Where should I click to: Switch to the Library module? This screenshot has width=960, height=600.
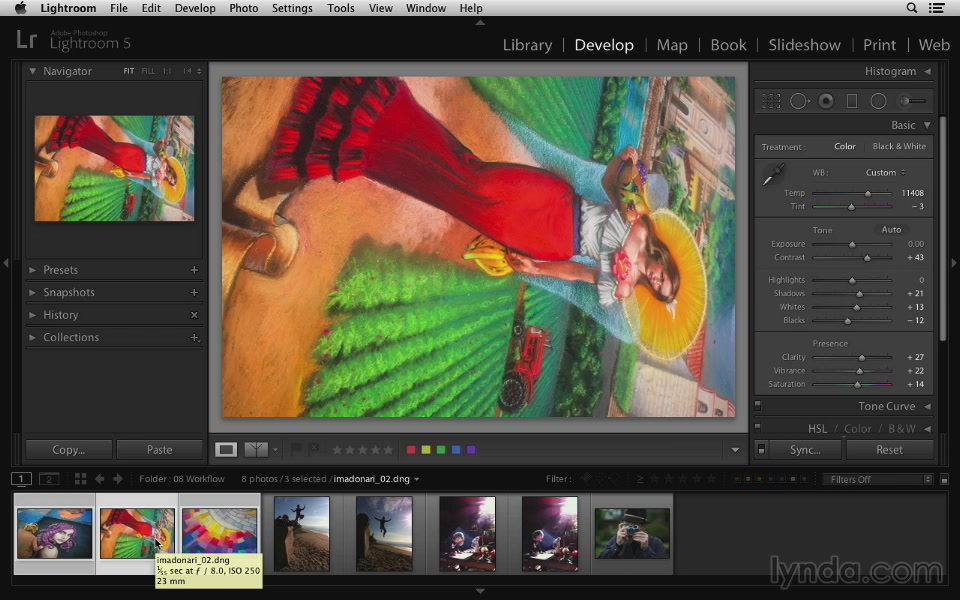pos(527,45)
